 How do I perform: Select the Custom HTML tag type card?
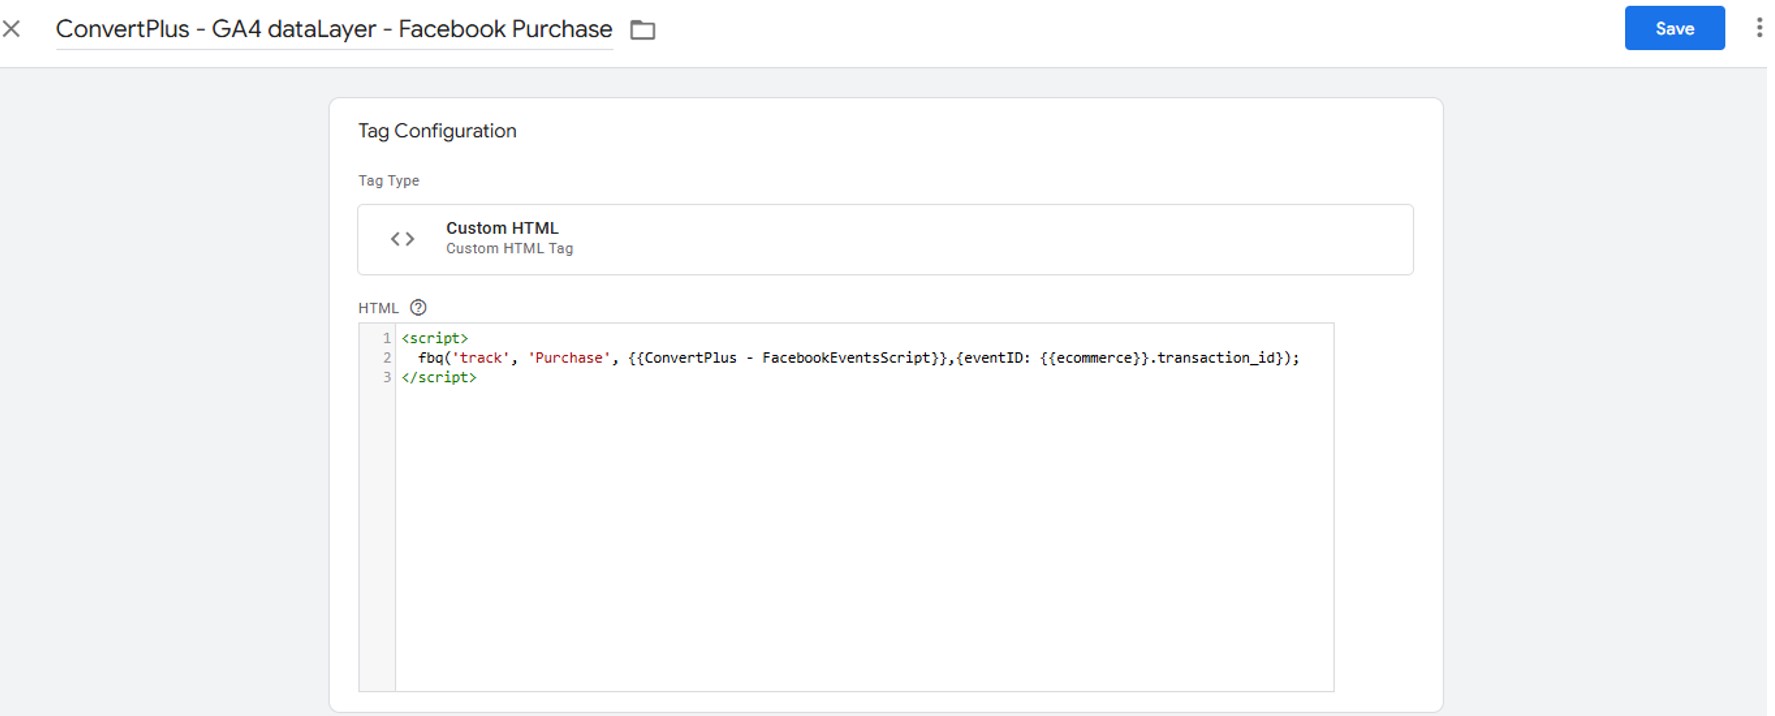pos(885,239)
